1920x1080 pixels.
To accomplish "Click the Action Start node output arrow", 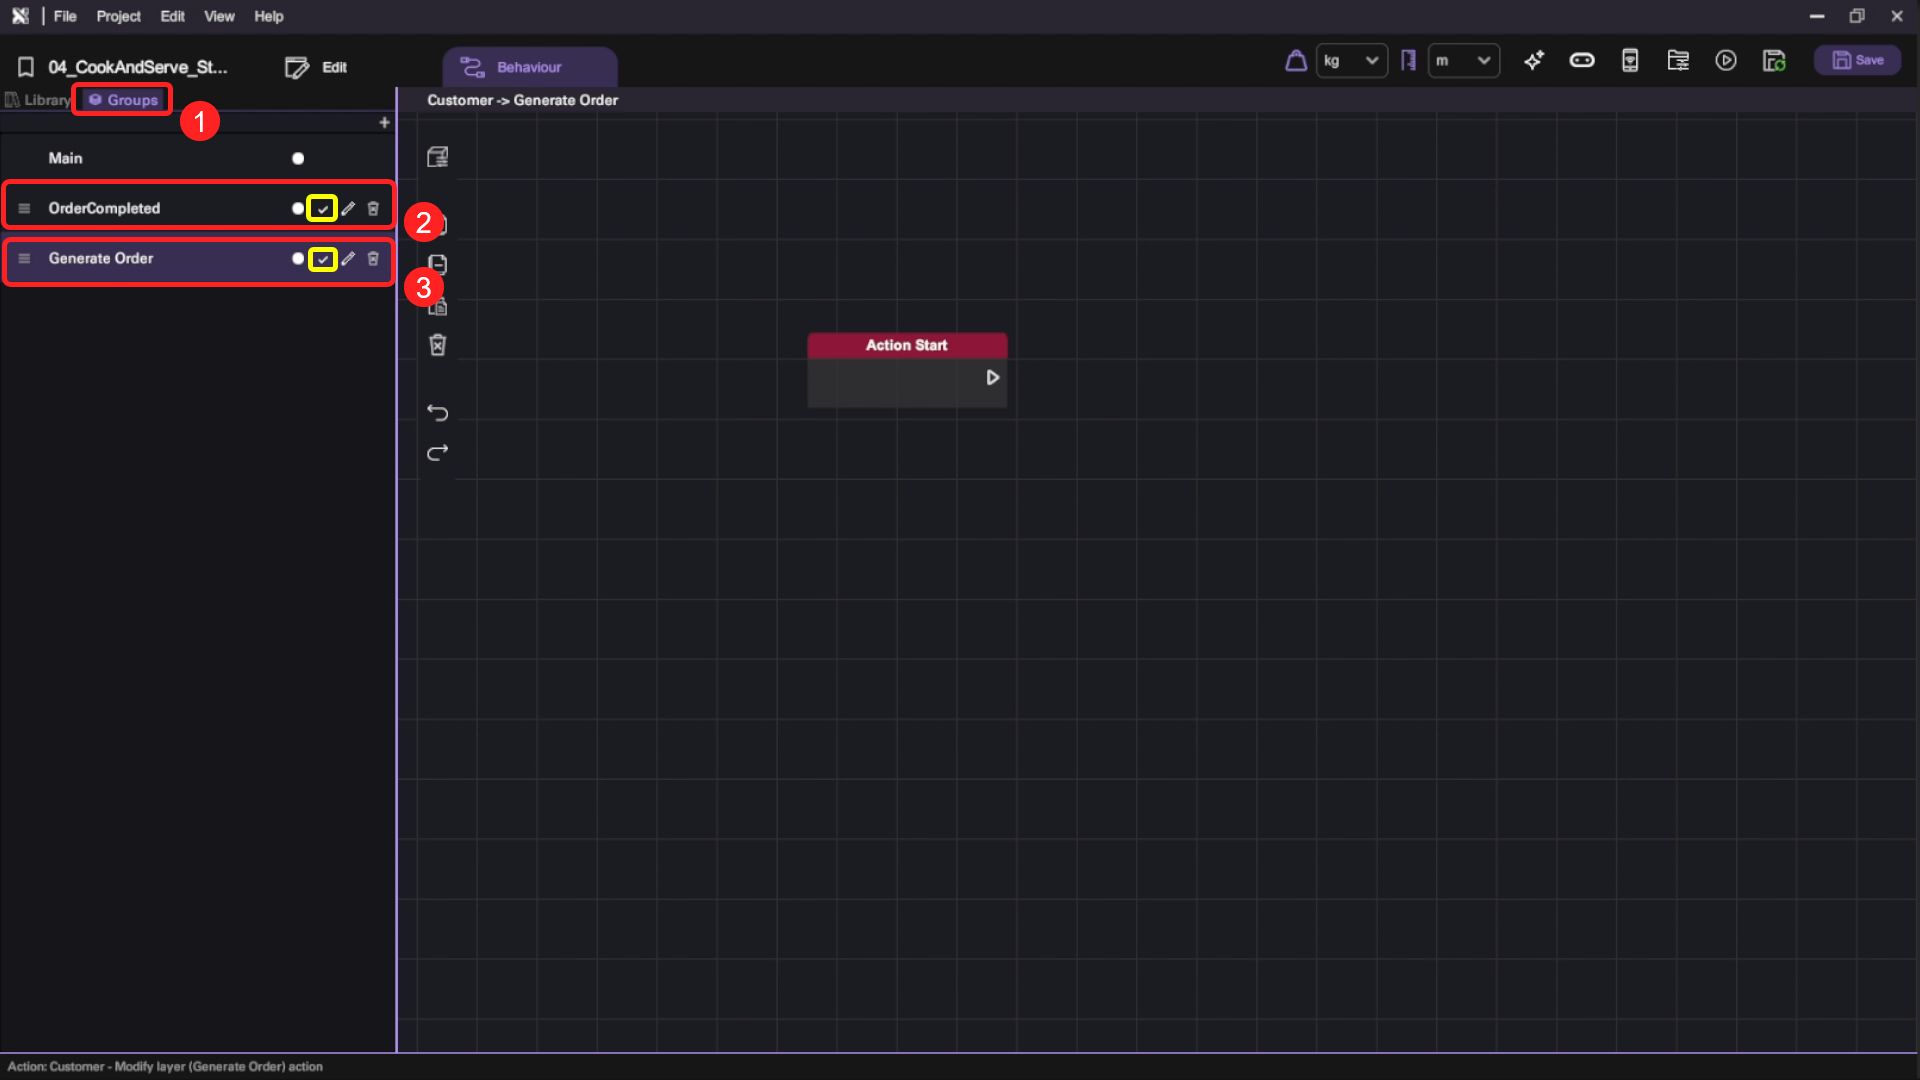I will coord(992,378).
